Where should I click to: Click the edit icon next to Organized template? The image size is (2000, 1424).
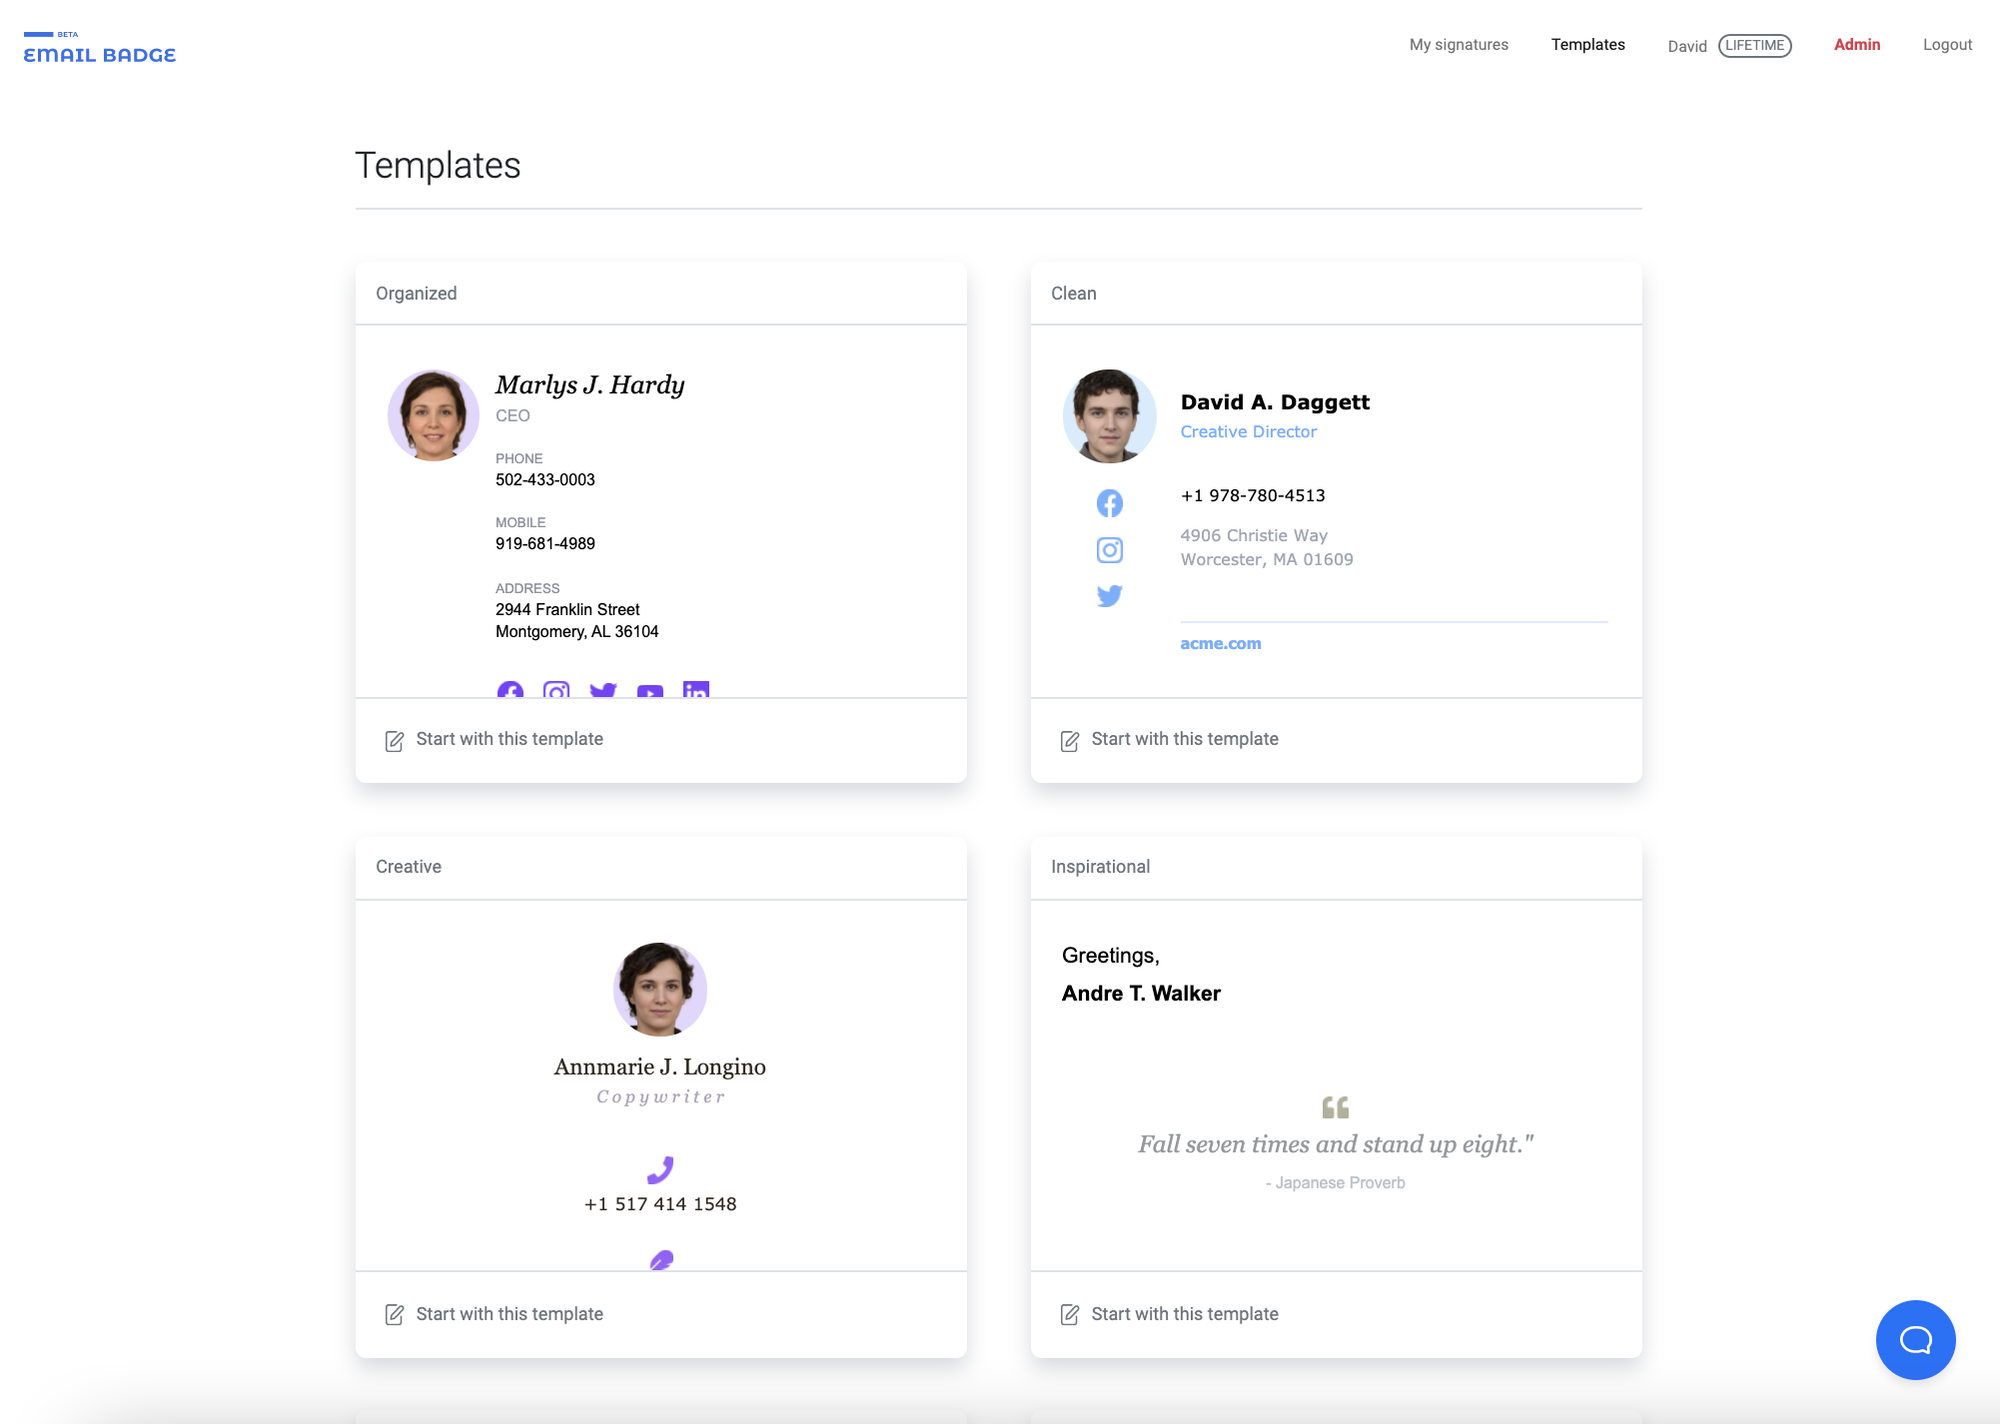pyautogui.click(x=394, y=740)
